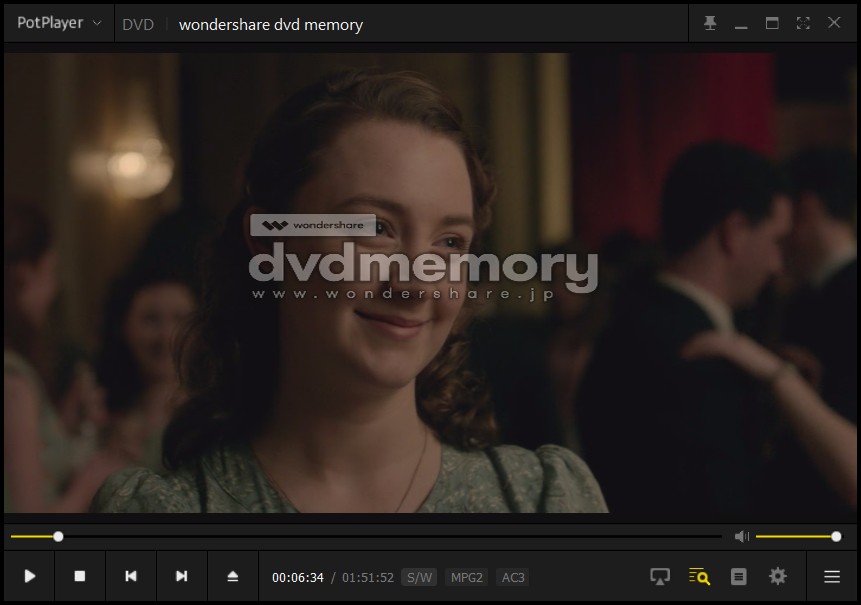Click the MPG2 video codec badge
The width and height of the screenshot is (861, 605).
click(466, 577)
